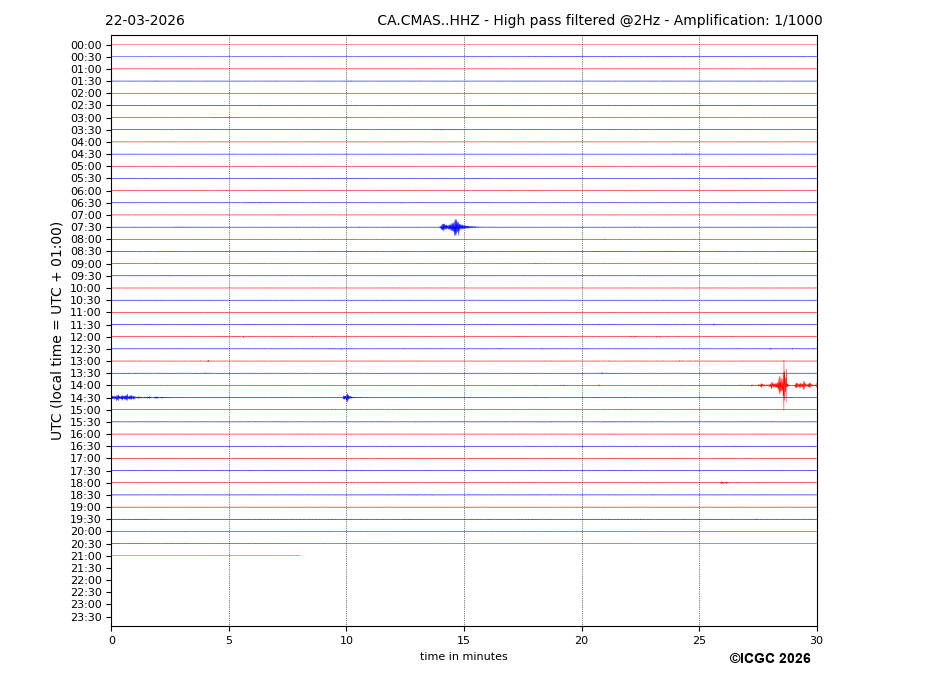927x696 pixels.
Task: Click the ©ICGC 2026 copyright text
Action: (769, 659)
